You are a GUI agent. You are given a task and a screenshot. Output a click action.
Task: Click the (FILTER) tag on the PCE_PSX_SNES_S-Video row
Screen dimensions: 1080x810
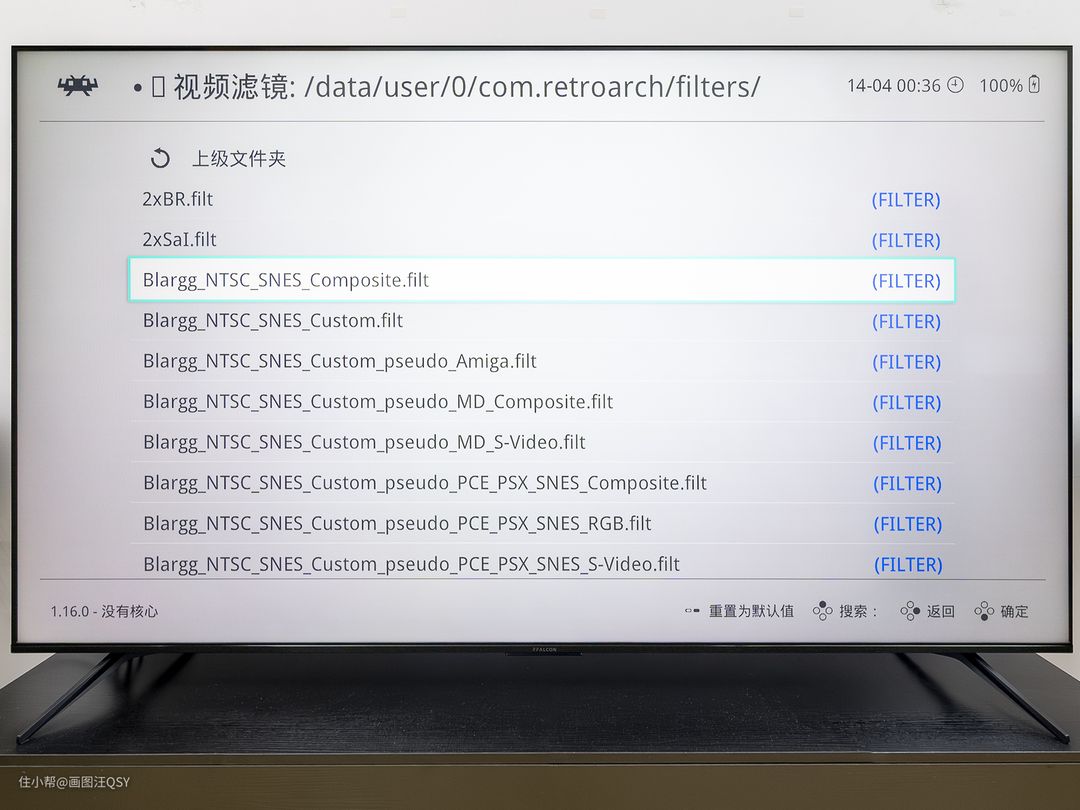click(908, 565)
